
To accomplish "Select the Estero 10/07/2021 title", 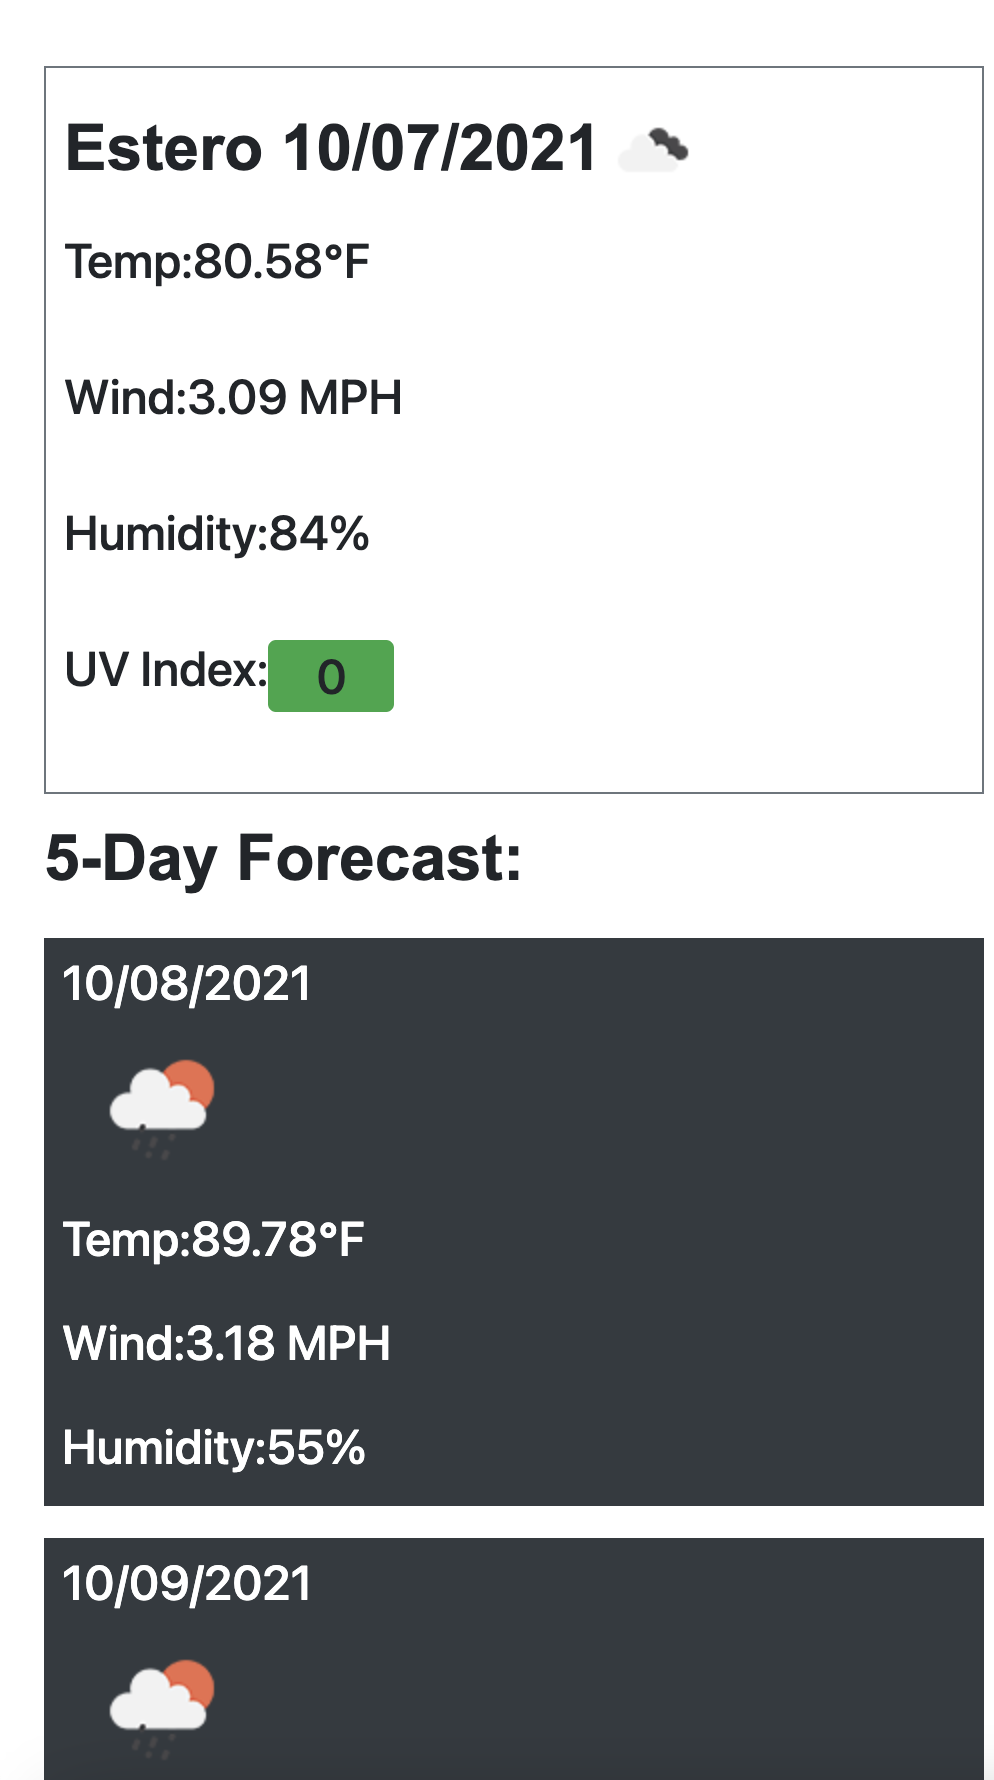I will click(x=330, y=146).
